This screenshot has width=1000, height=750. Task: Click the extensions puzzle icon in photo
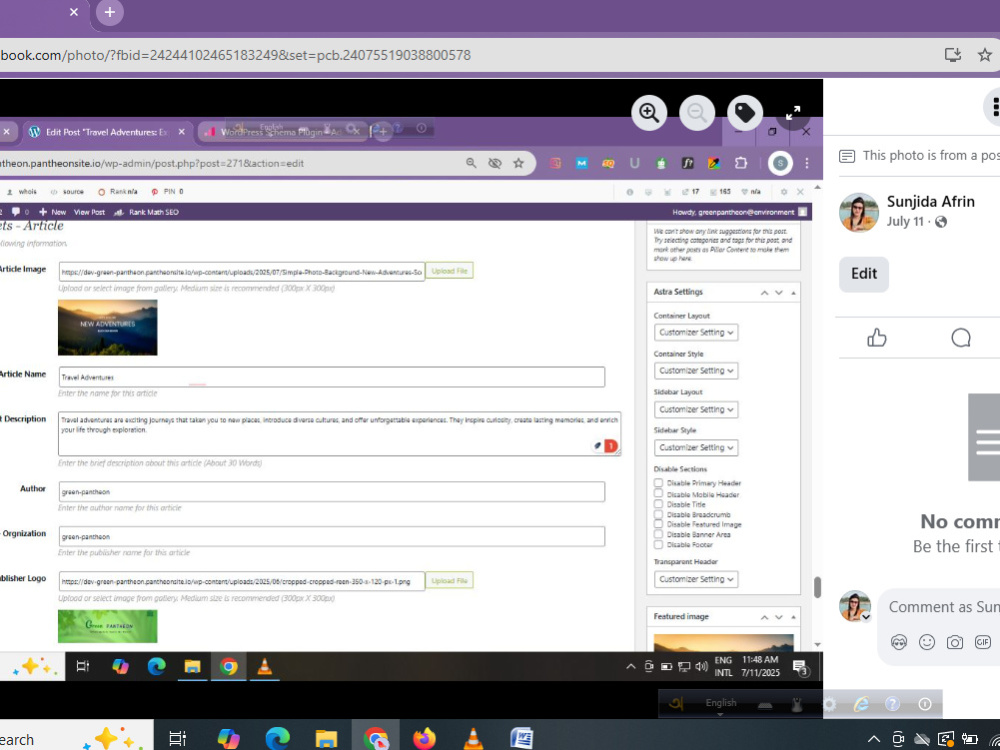click(x=740, y=163)
